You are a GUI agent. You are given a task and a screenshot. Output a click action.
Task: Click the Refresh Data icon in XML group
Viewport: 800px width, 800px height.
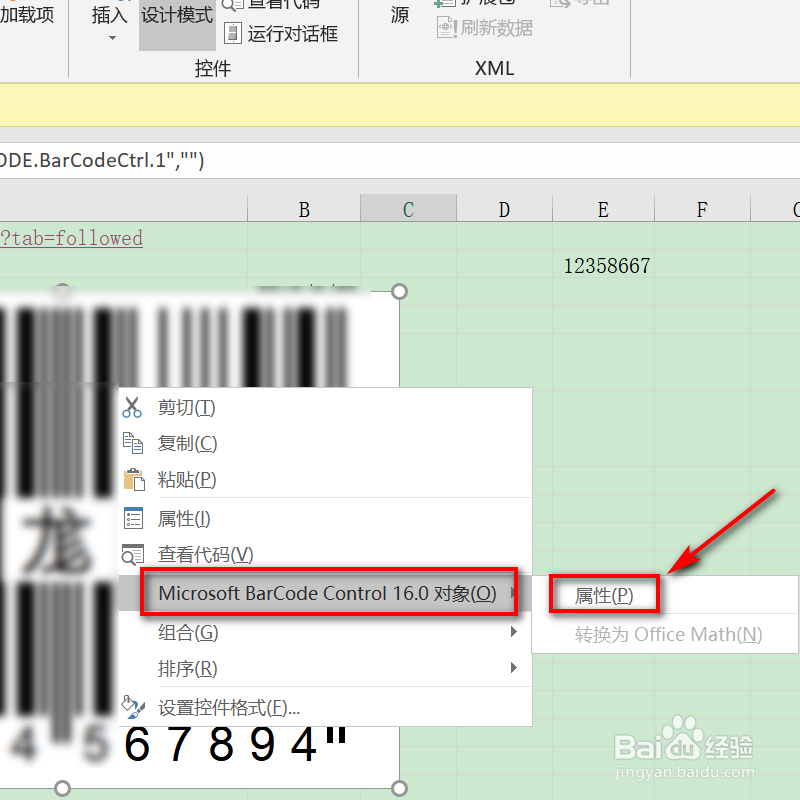point(446,28)
